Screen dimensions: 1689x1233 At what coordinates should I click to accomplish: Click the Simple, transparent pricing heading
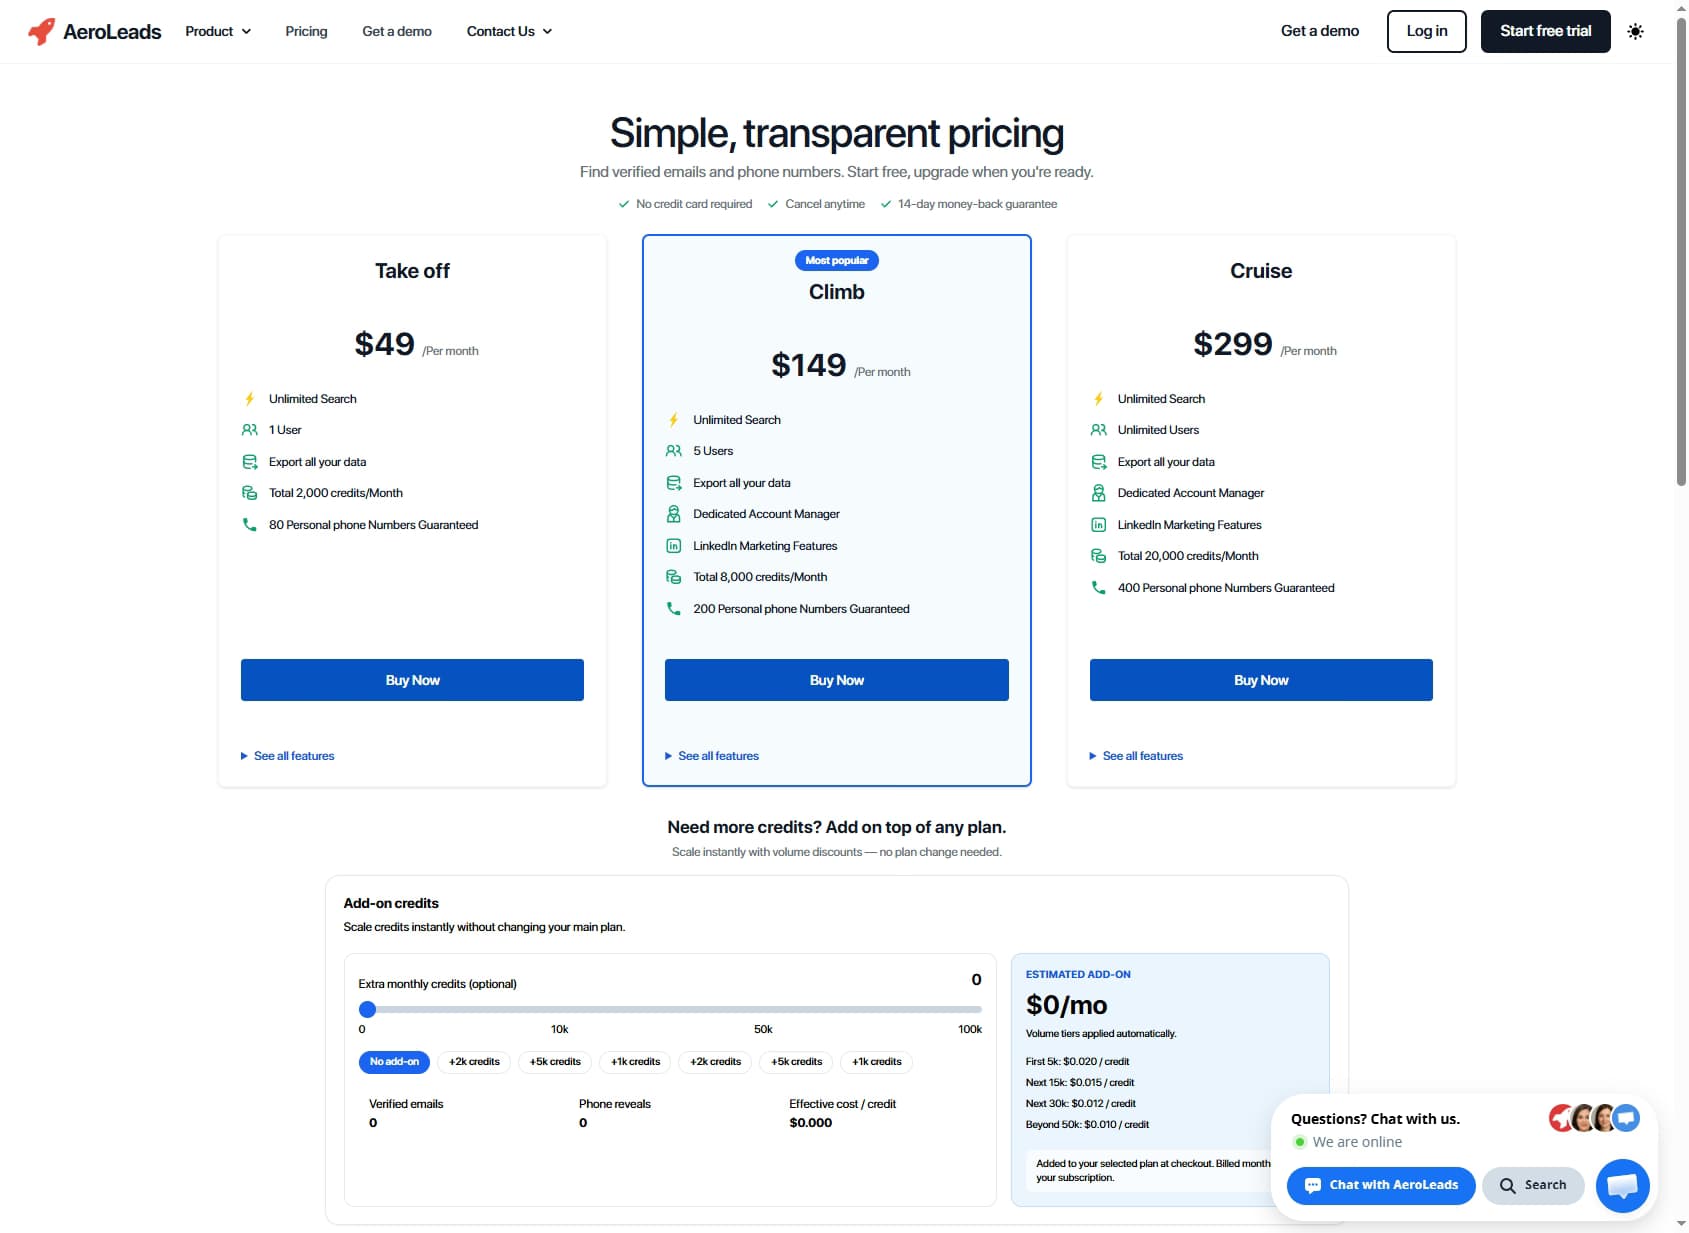(837, 133)
